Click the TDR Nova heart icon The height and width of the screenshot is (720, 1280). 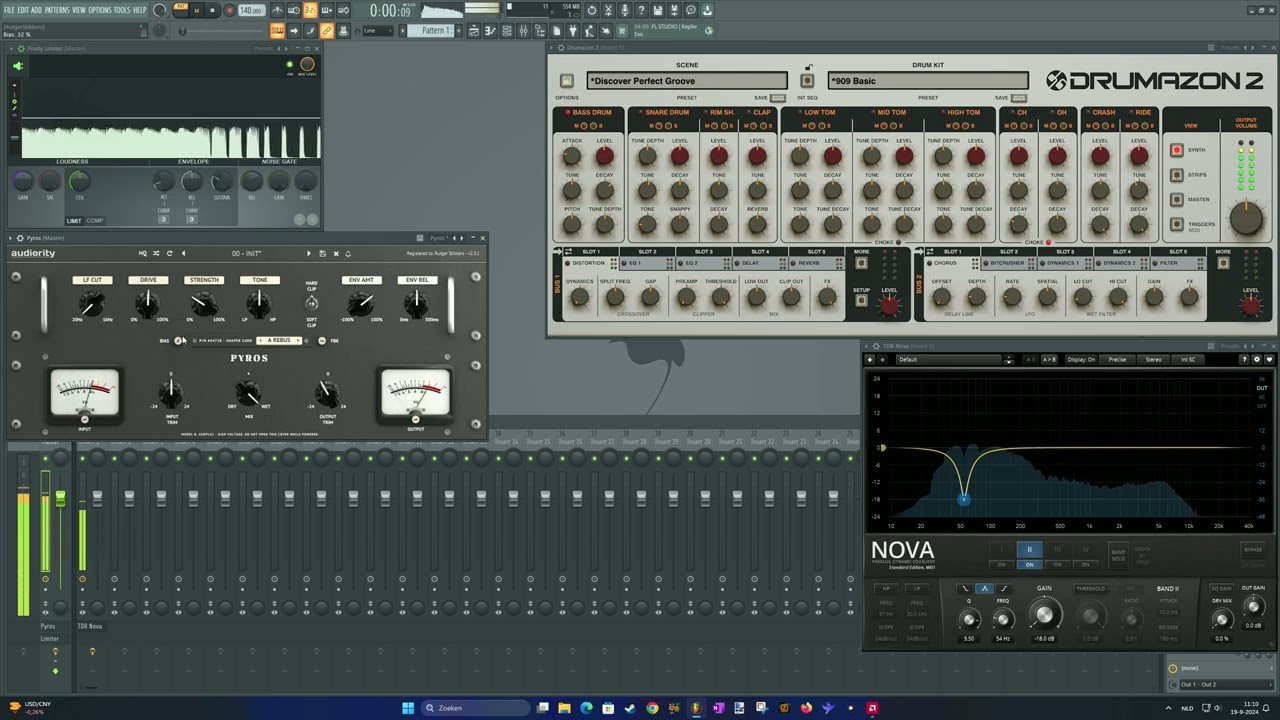coord(1269,359)
